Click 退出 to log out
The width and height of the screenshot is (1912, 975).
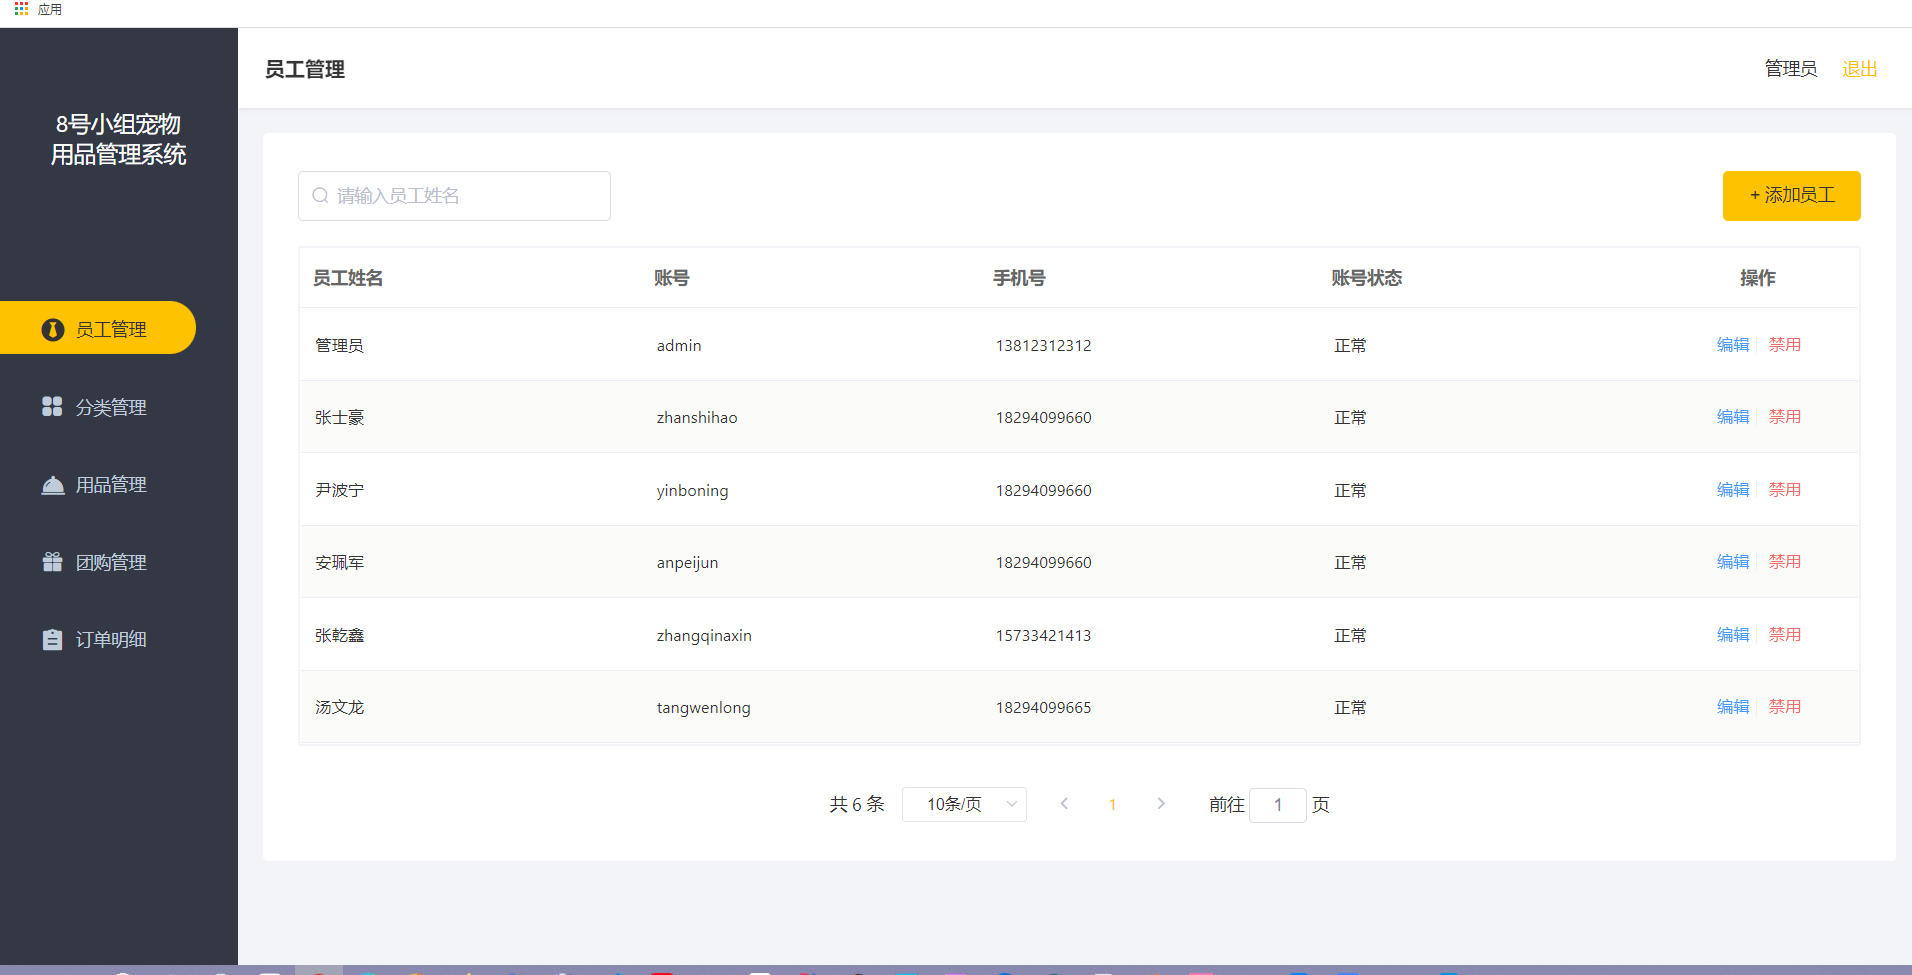pyautogui.click(x=1859, y=69)
